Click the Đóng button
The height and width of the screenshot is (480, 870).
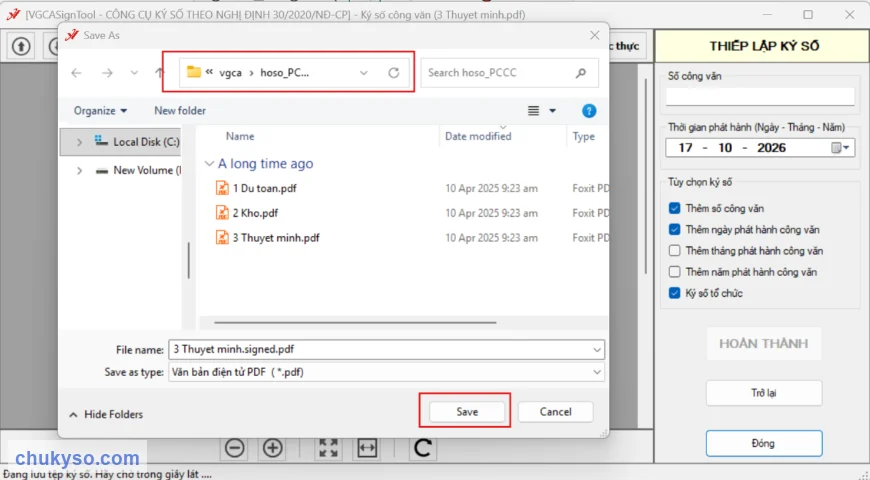click(x=763, y=443)
